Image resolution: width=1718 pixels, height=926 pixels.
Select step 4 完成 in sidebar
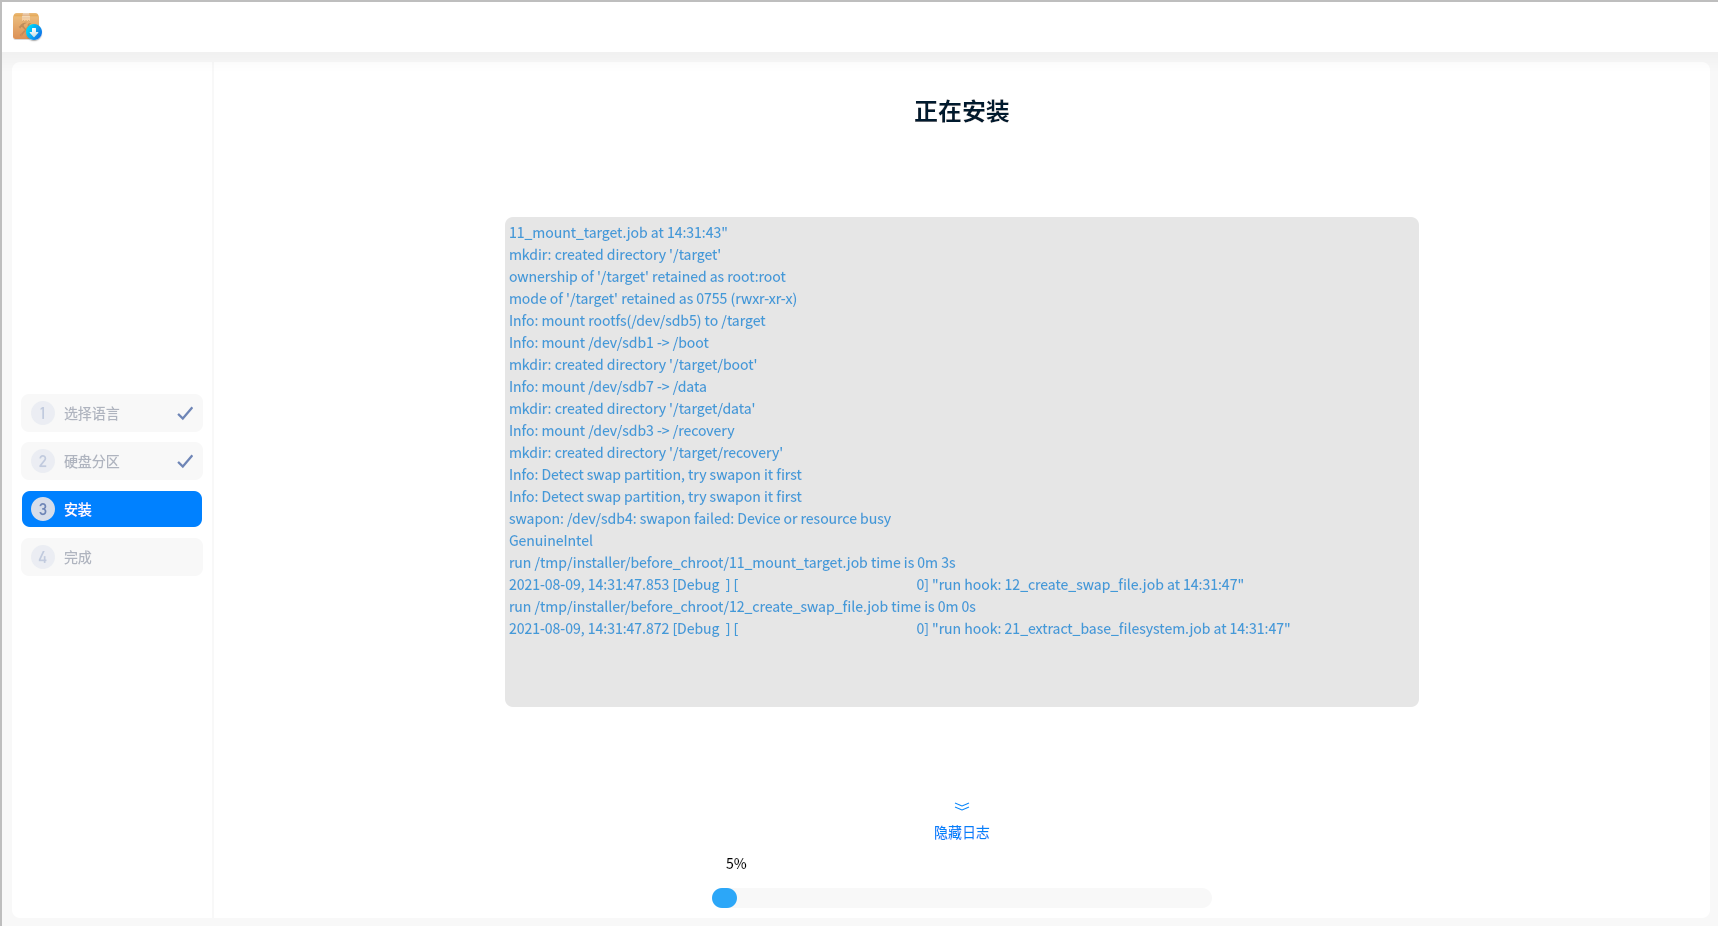coord(112,557)
